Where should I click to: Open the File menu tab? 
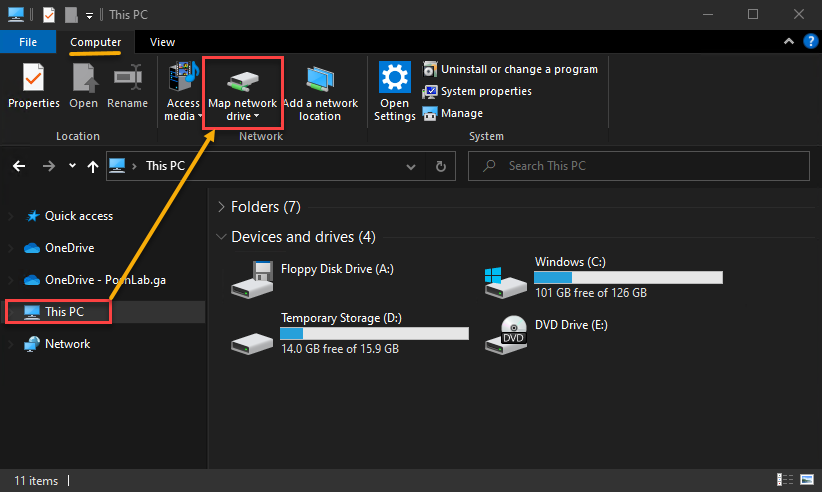(28, 42)
